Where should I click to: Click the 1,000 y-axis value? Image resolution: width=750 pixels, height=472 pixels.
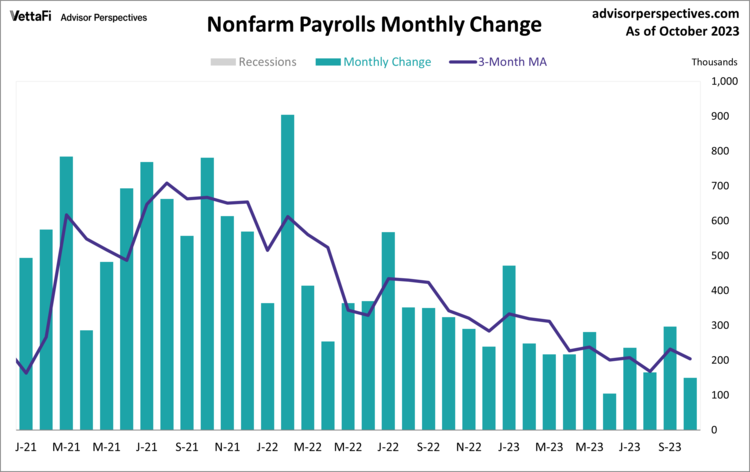pyautogui.click(x=723, y=82)
